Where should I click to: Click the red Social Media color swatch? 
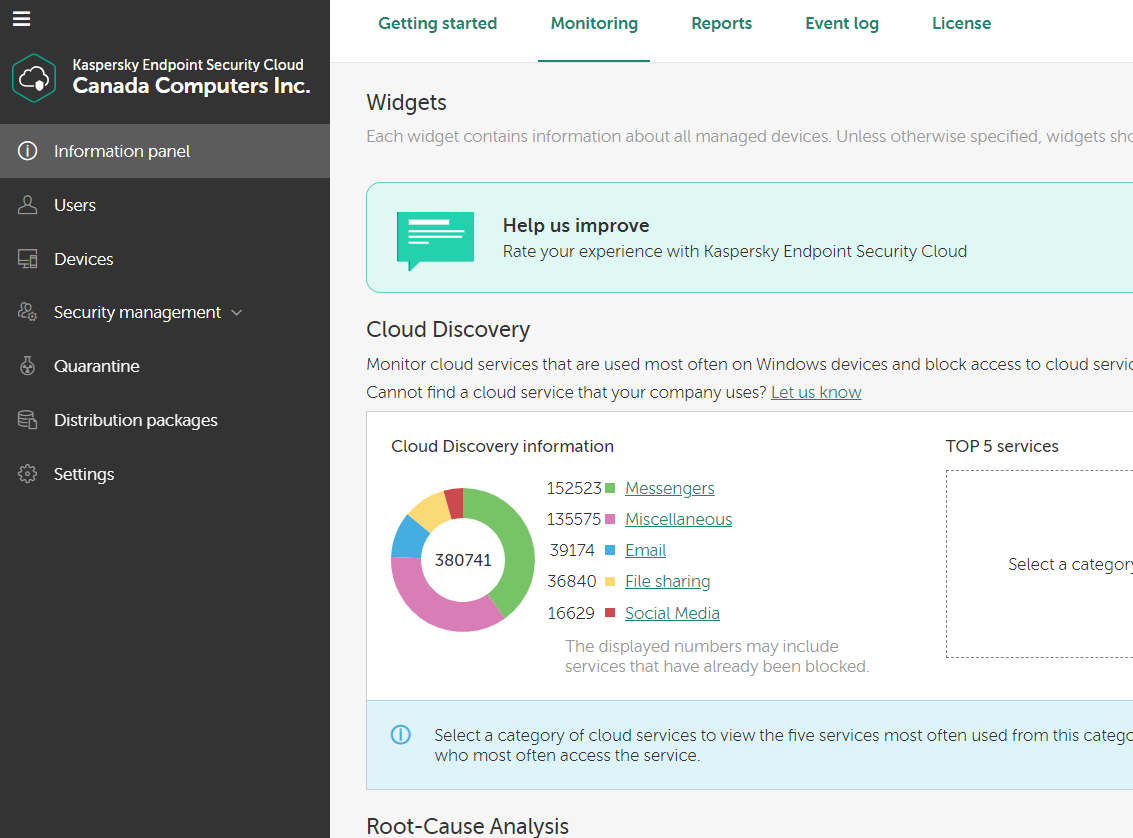pos(610,613)
